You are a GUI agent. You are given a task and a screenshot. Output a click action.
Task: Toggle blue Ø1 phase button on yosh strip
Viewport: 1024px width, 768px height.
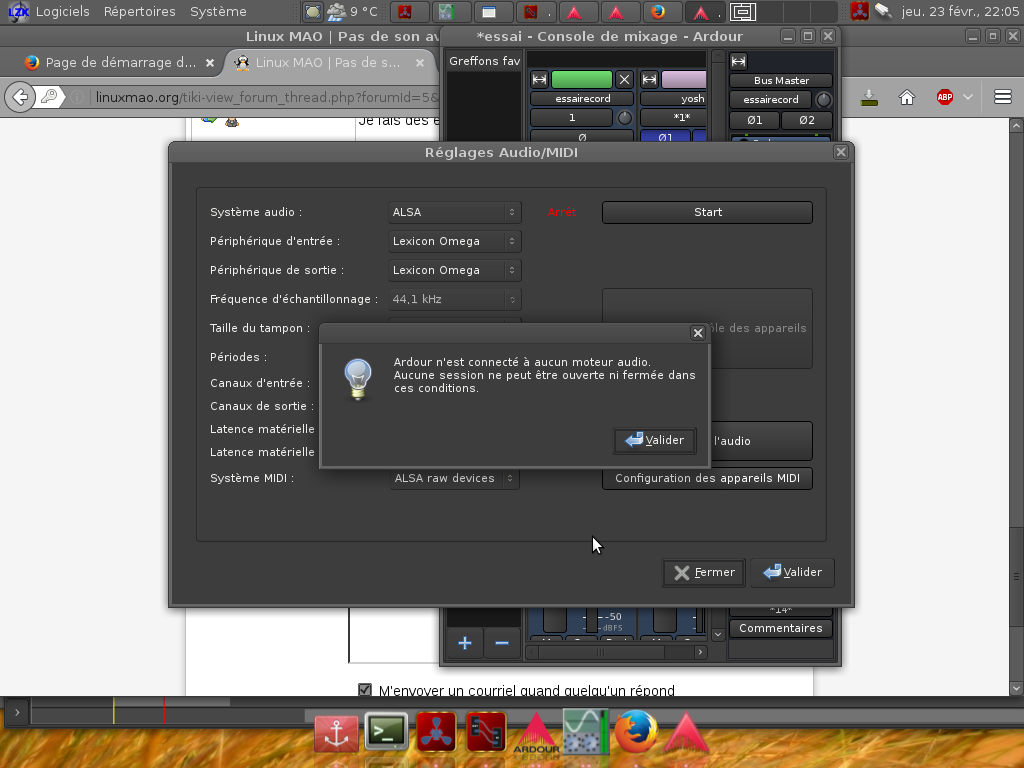pyautogui.click(x=665, y=137)
